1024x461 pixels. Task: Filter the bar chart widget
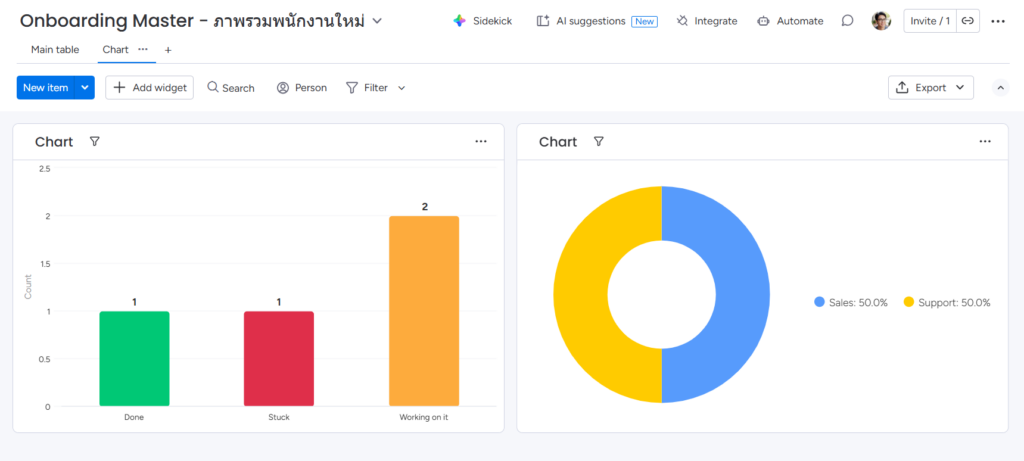[x=95, y=142]
